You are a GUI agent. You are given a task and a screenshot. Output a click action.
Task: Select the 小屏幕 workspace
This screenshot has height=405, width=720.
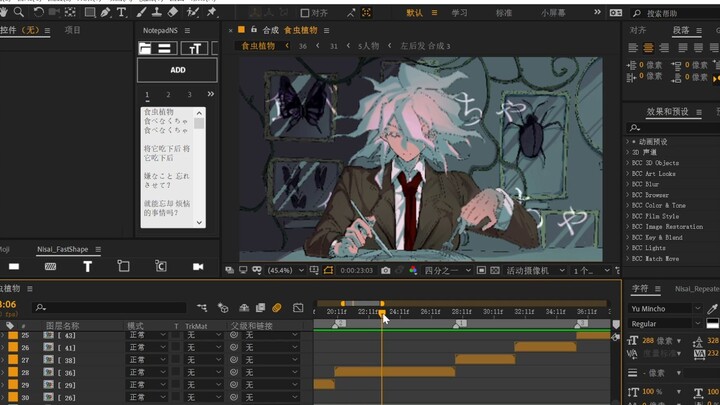(553, 13)
